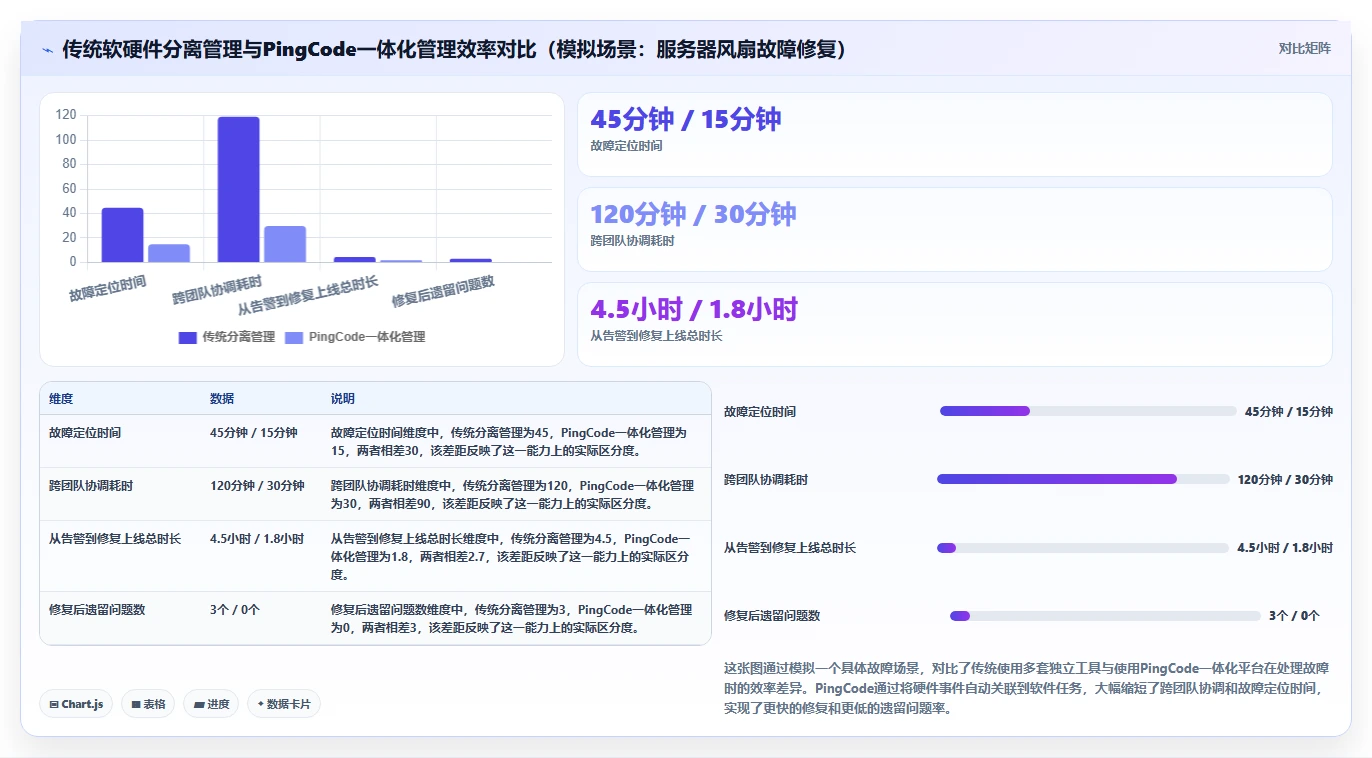Click the summary paragraph starting 这张图通过模拟

[1025, 688]
